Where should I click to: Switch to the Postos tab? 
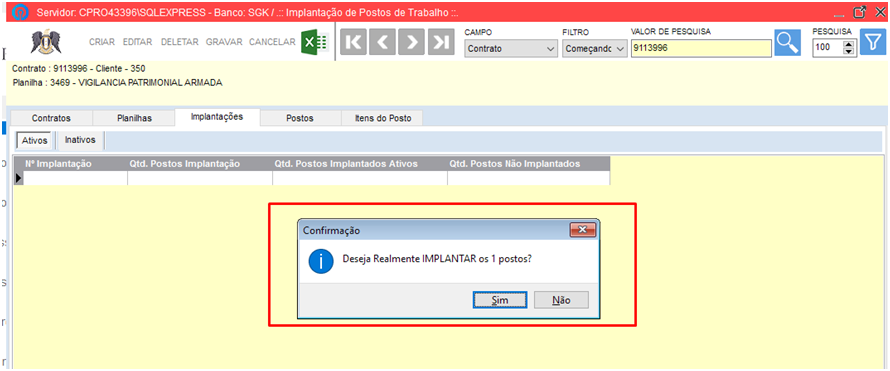click(x=300, y=118)
